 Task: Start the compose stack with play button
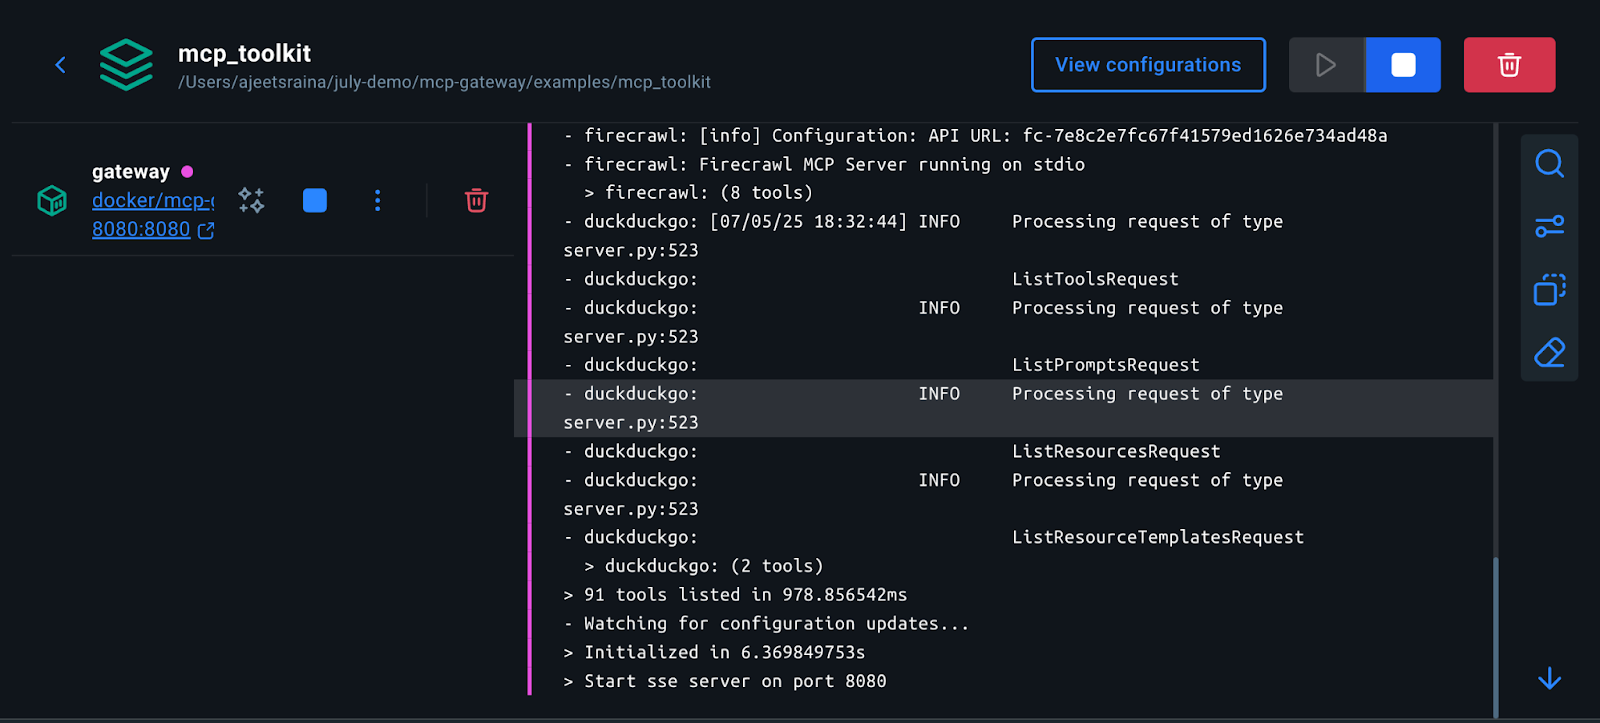[x=1326, y=65]
